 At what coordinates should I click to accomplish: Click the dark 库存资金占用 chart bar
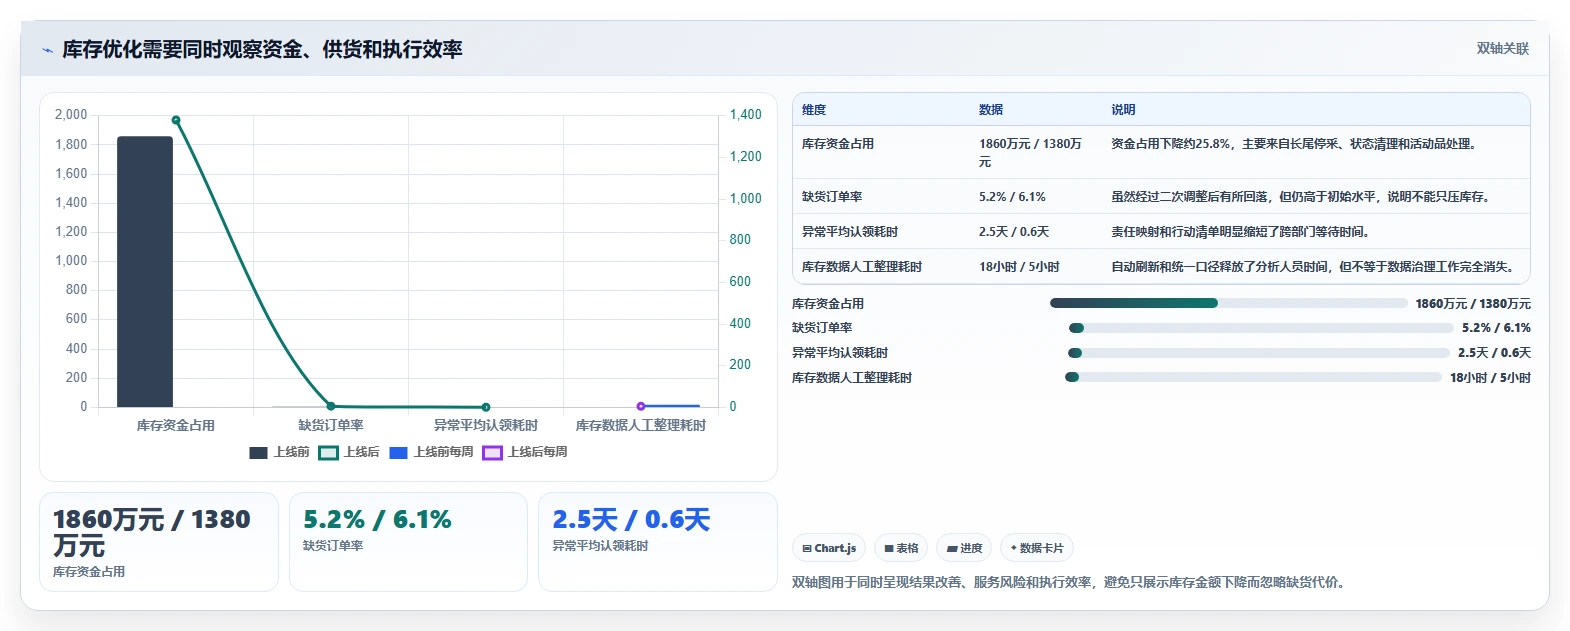145,272
